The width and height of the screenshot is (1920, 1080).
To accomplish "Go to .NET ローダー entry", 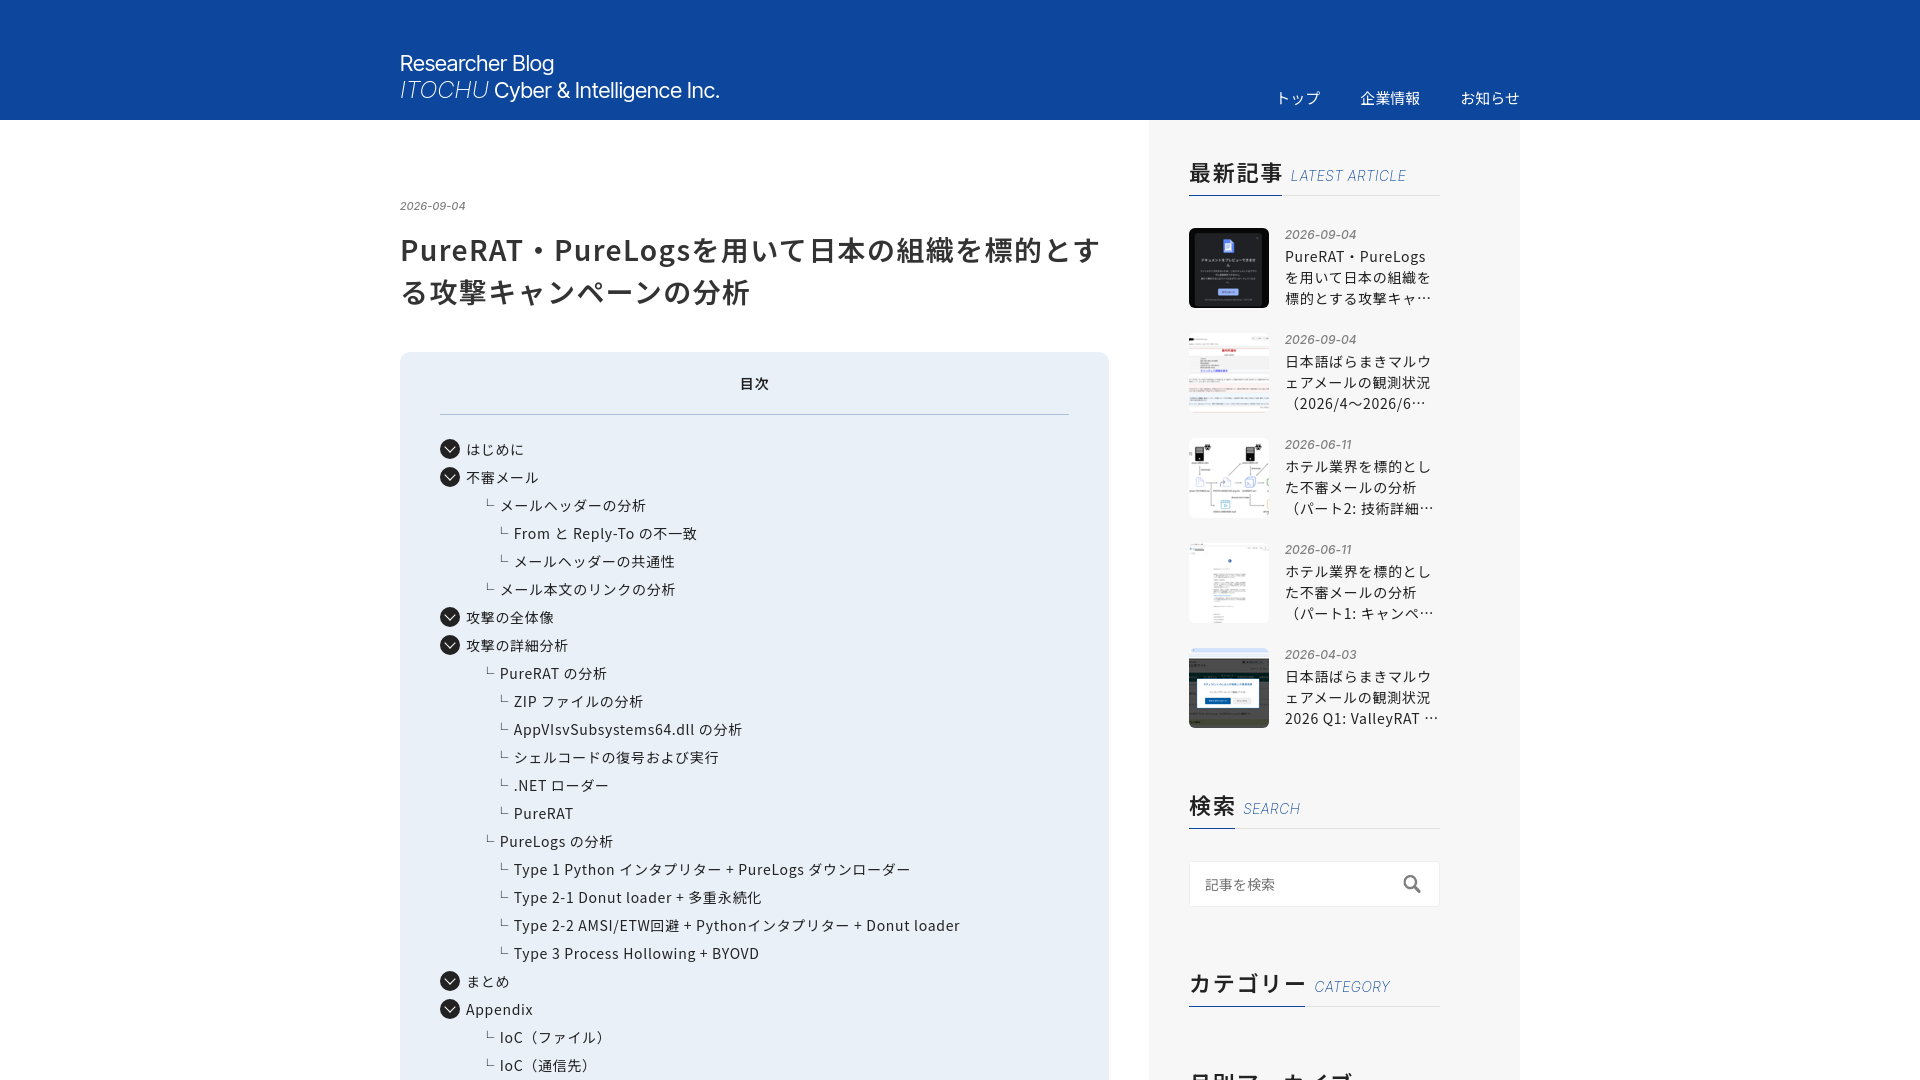I will coord(561,785).
